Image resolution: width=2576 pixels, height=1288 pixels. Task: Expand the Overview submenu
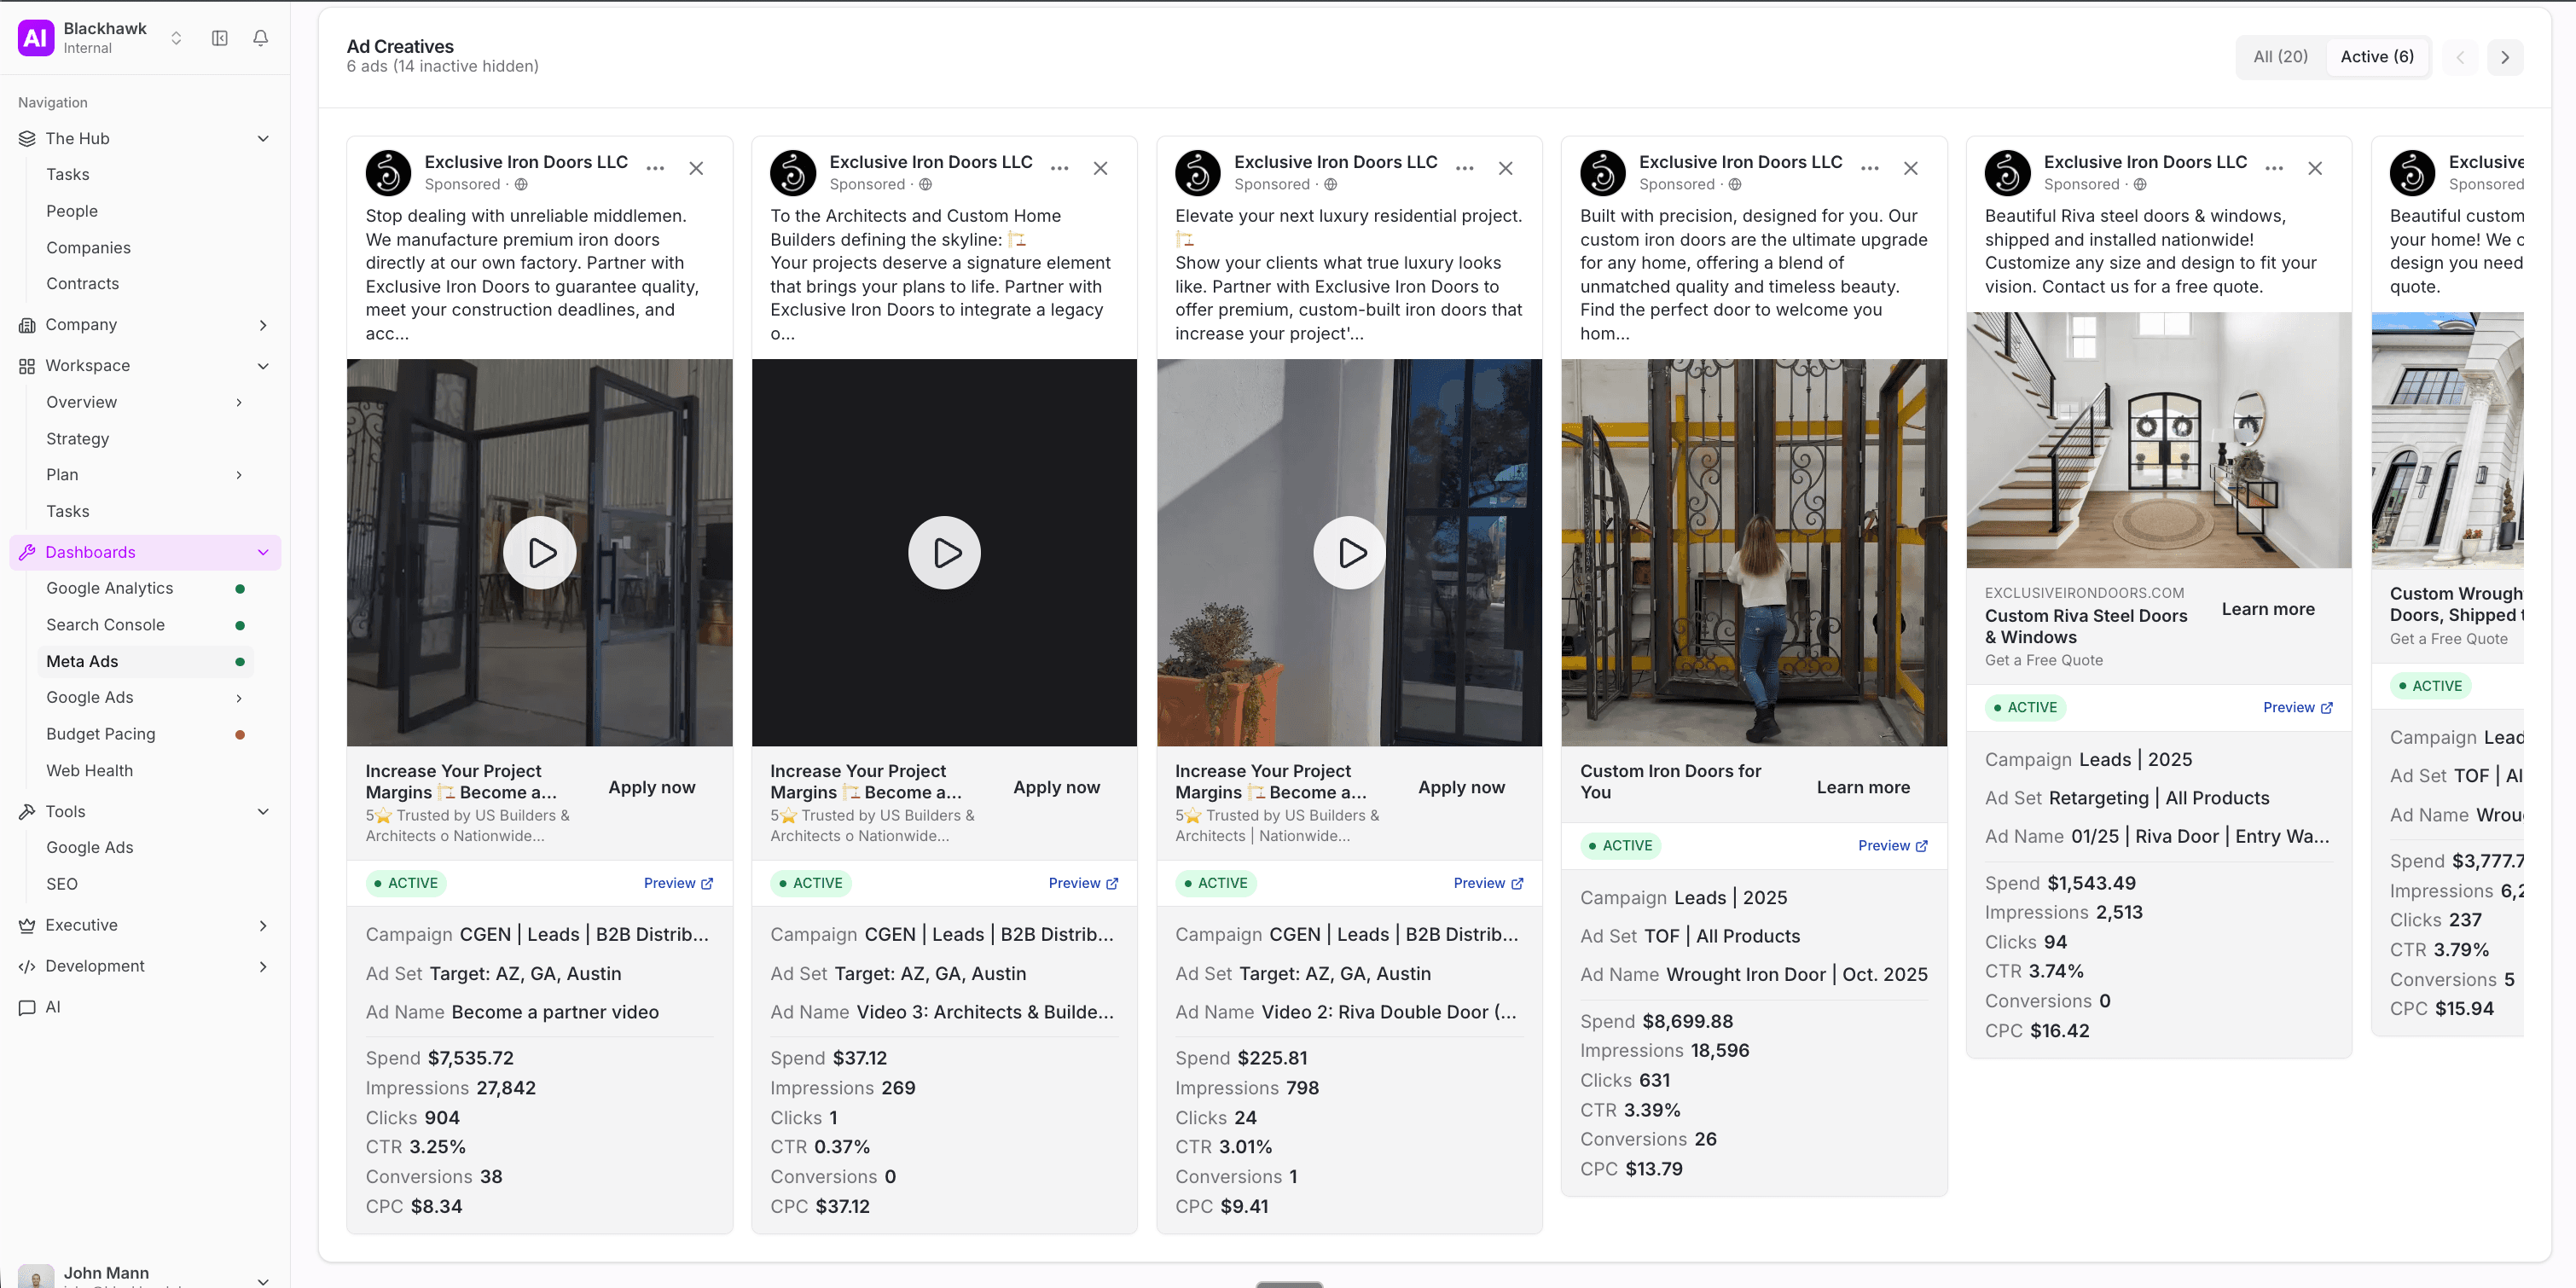[x=239, y=402]
